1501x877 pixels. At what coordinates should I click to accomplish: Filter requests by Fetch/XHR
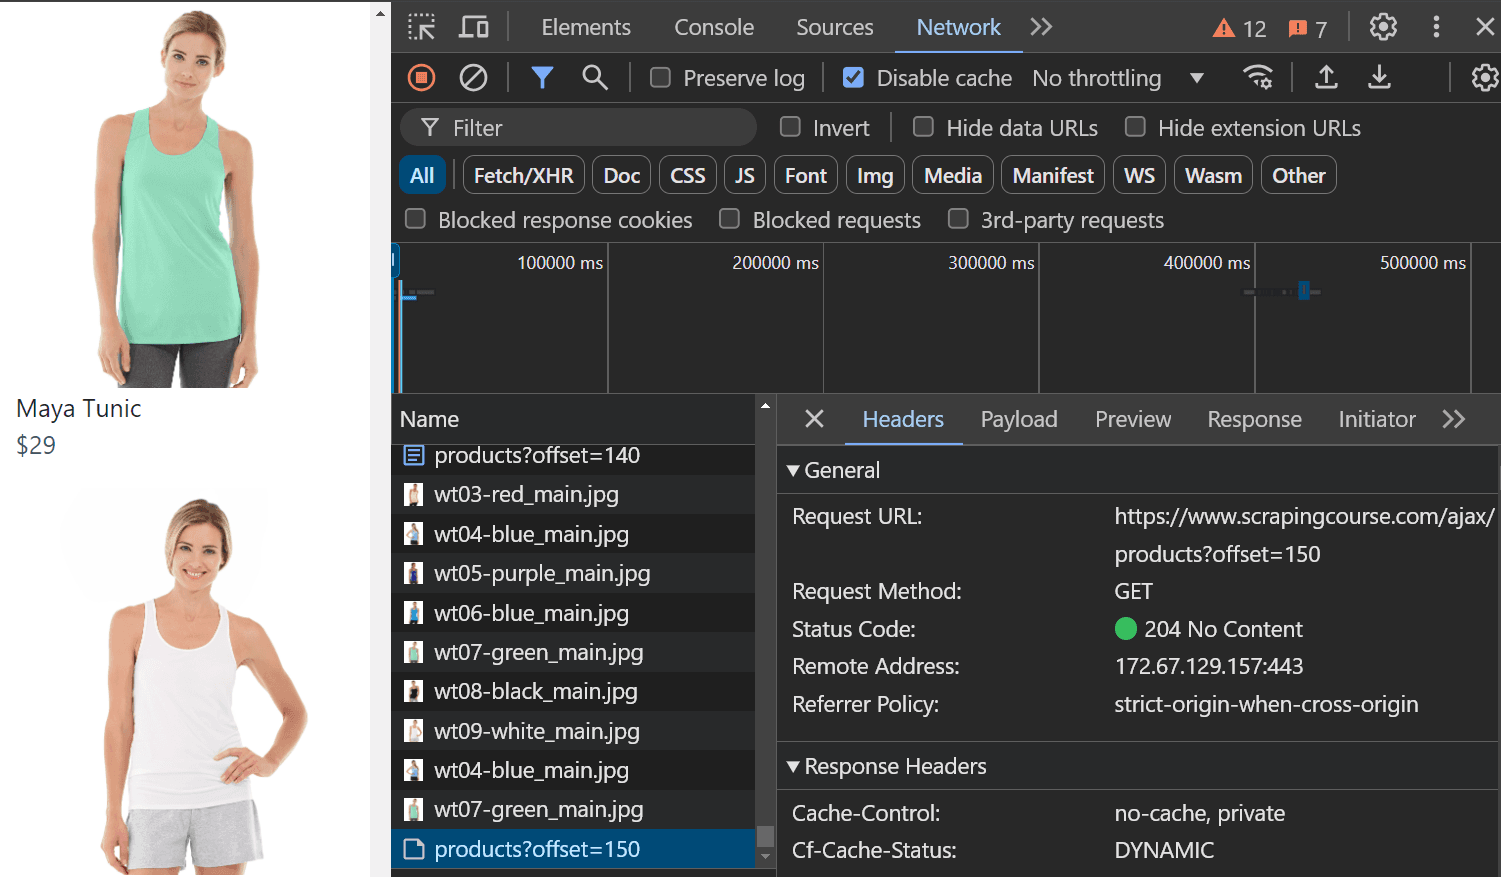tap(523, 175)
